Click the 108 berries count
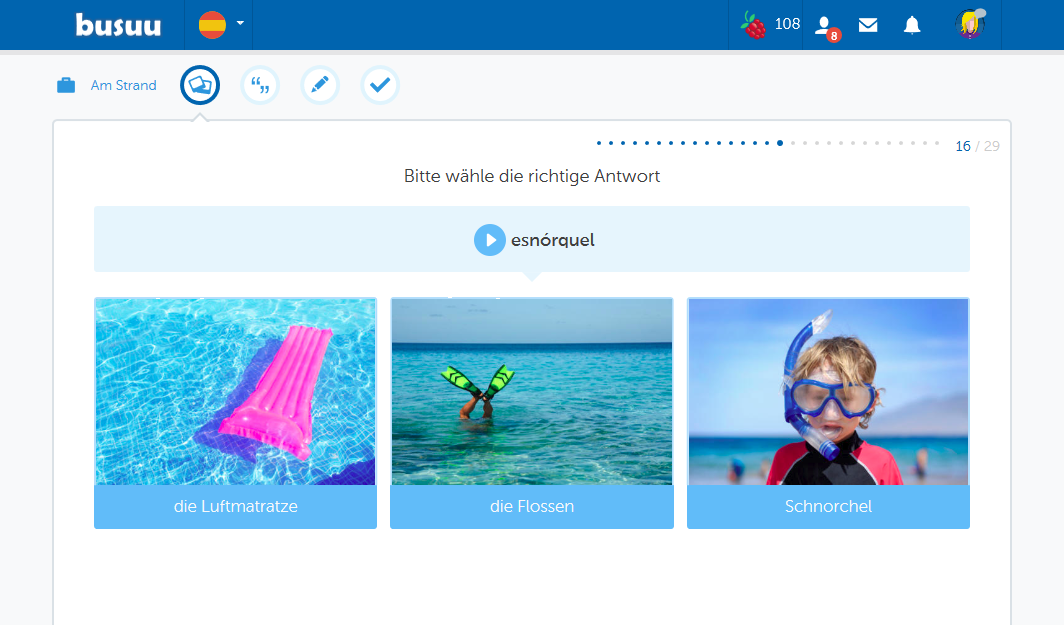The height and width of the screenshot is (625, 1064). tap(787, 24)
